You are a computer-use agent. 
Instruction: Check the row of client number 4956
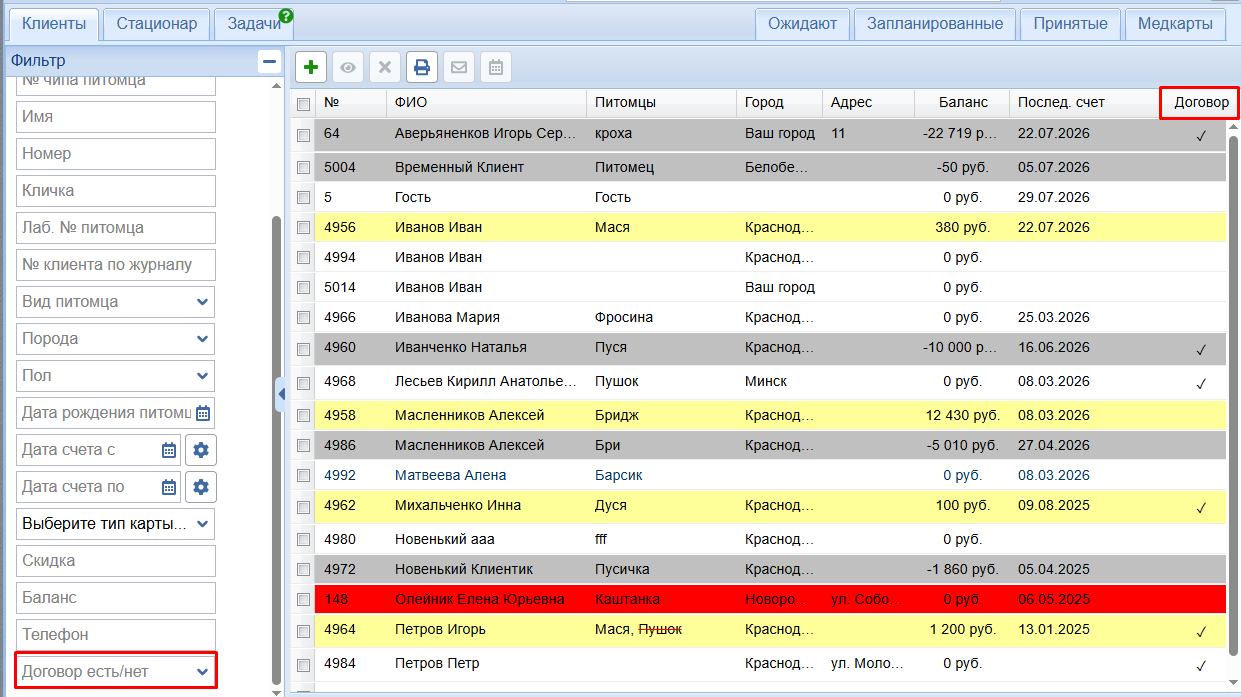click(x=304, y=228)
